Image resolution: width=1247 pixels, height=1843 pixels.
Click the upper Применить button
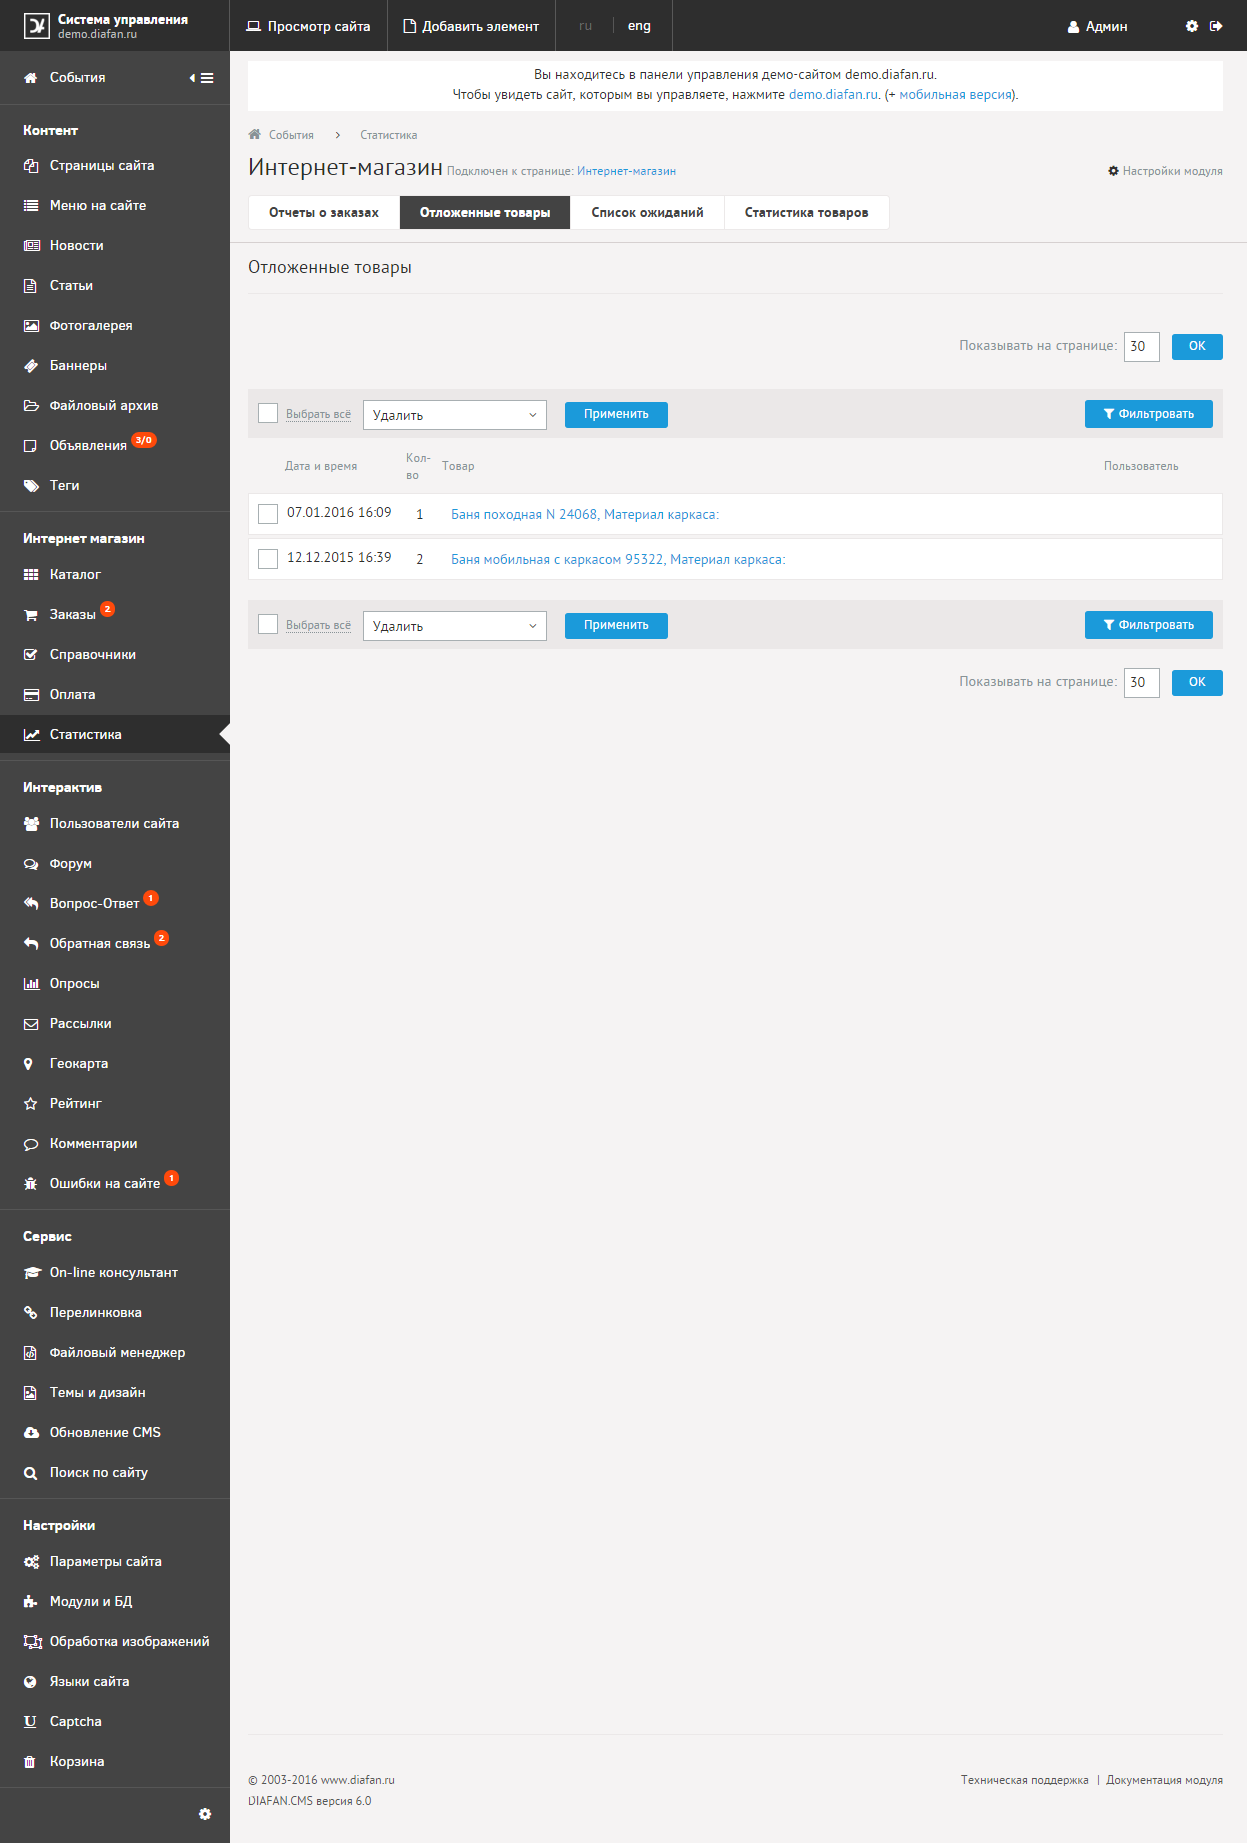point(616,414)
